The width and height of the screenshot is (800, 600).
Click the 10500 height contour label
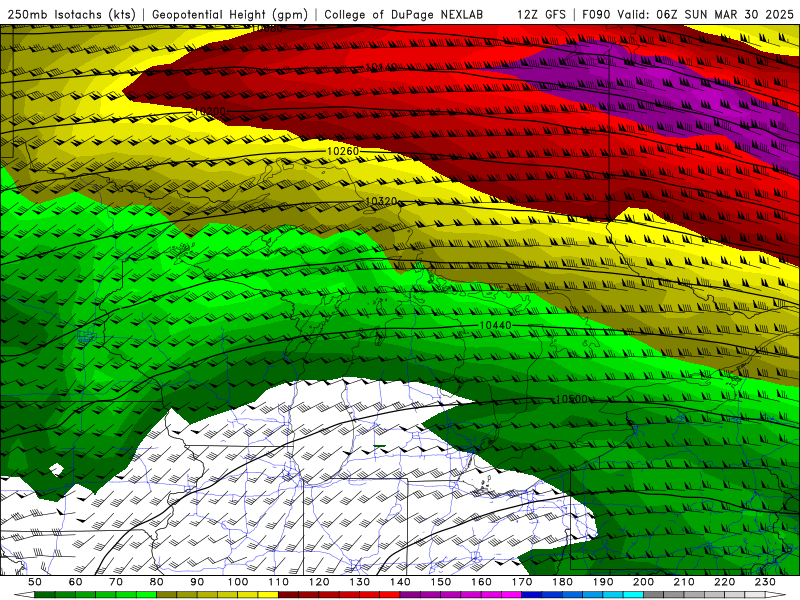(x=571, y=399)
